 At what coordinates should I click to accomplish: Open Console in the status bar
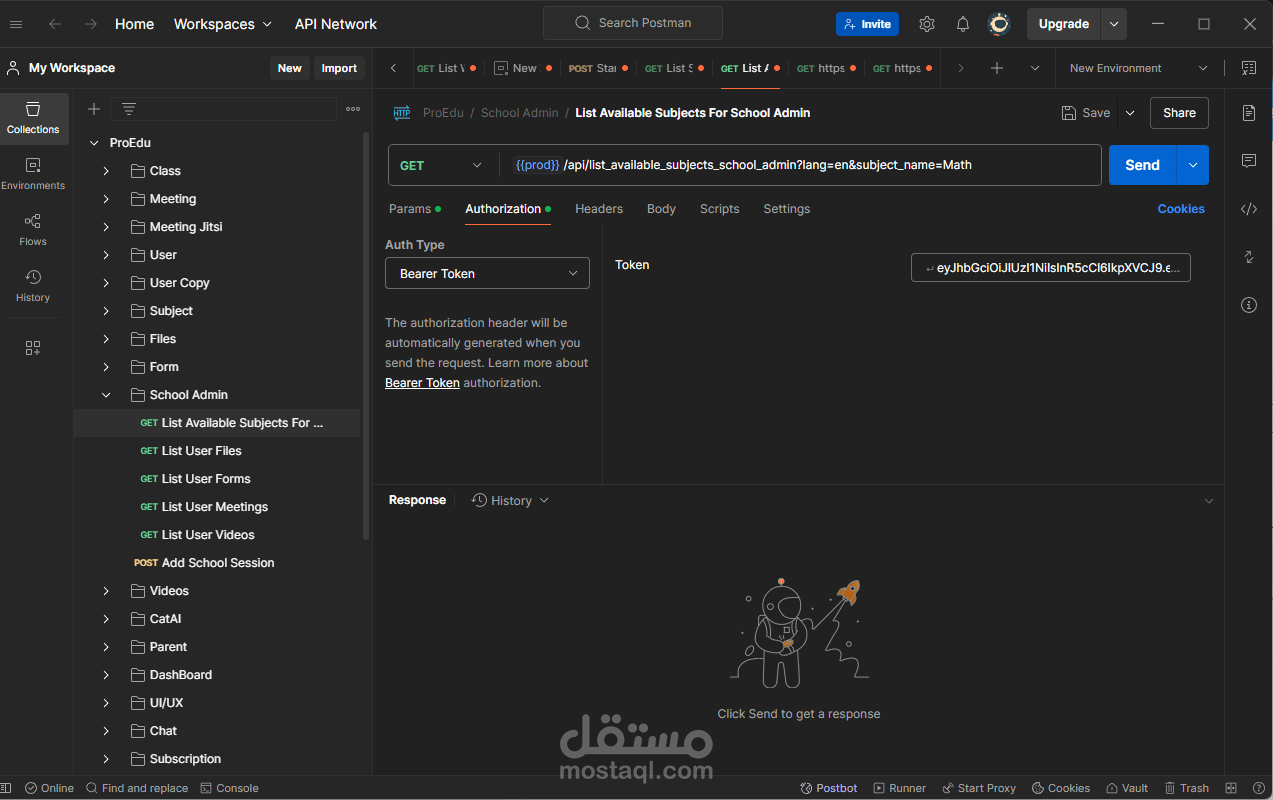tap(229, 788)
